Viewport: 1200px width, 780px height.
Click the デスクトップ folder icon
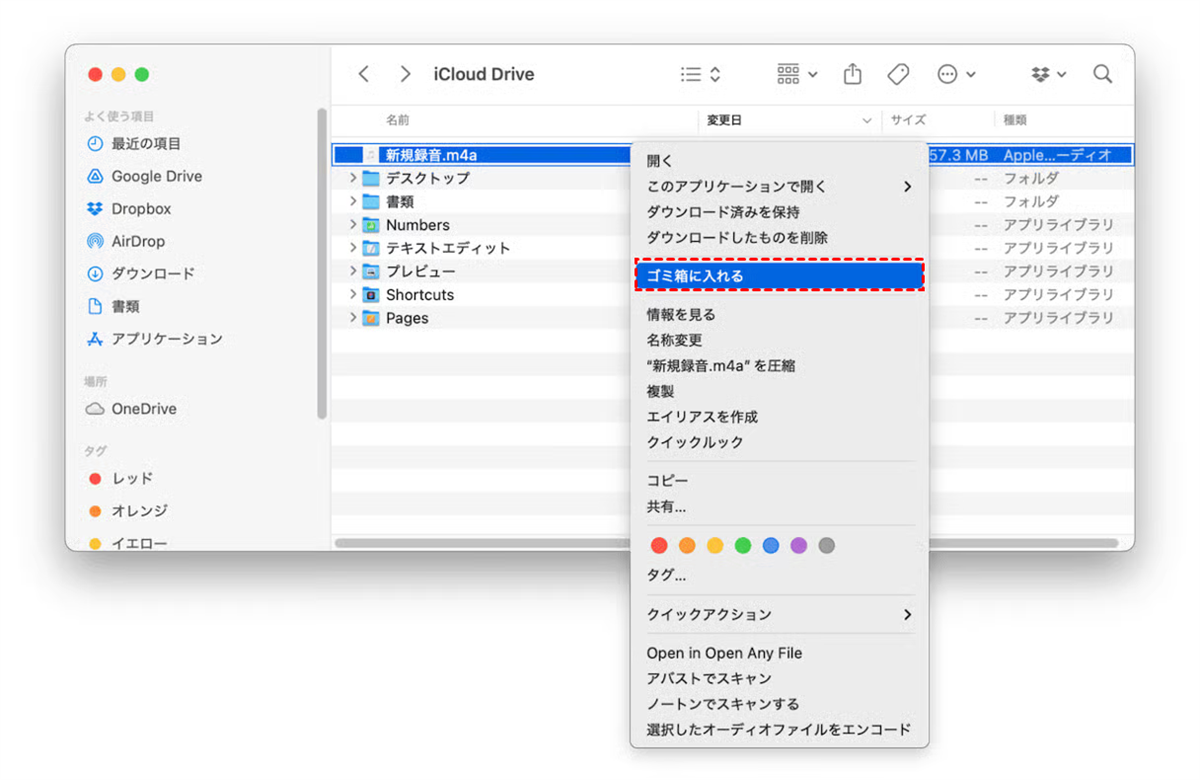(371, 178)
